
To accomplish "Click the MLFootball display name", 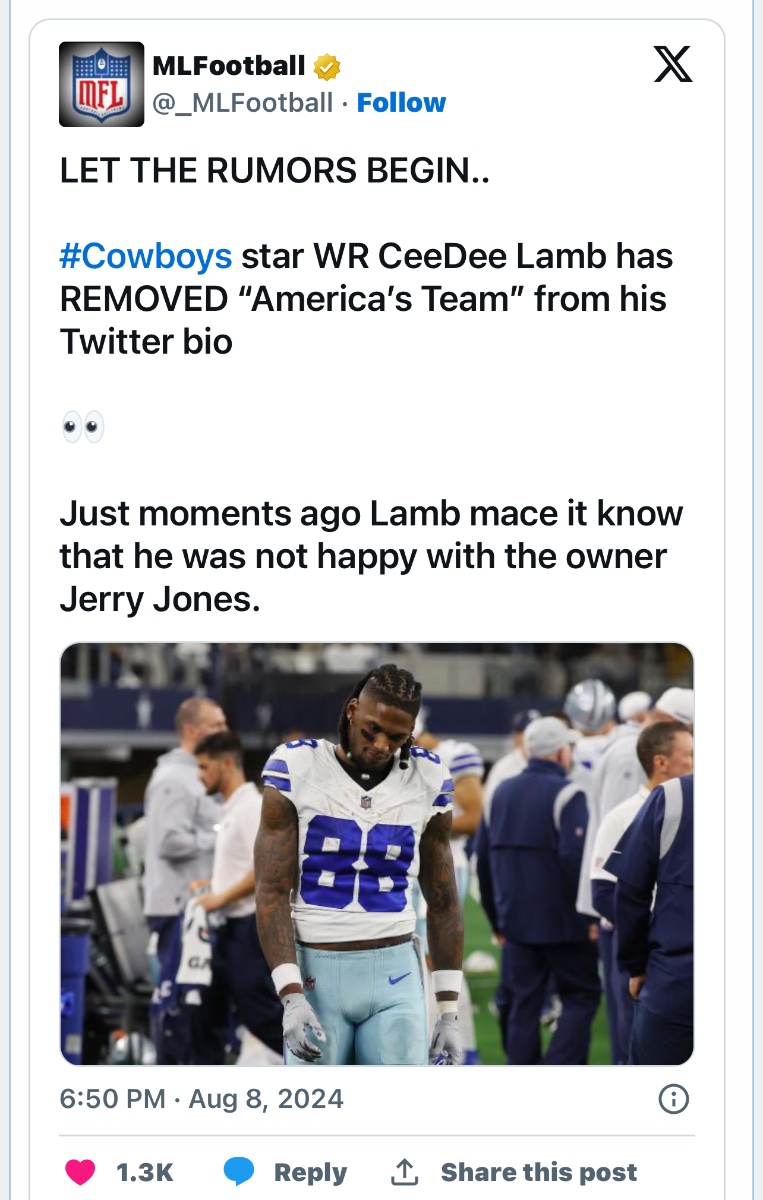I will tap(229, 67).
